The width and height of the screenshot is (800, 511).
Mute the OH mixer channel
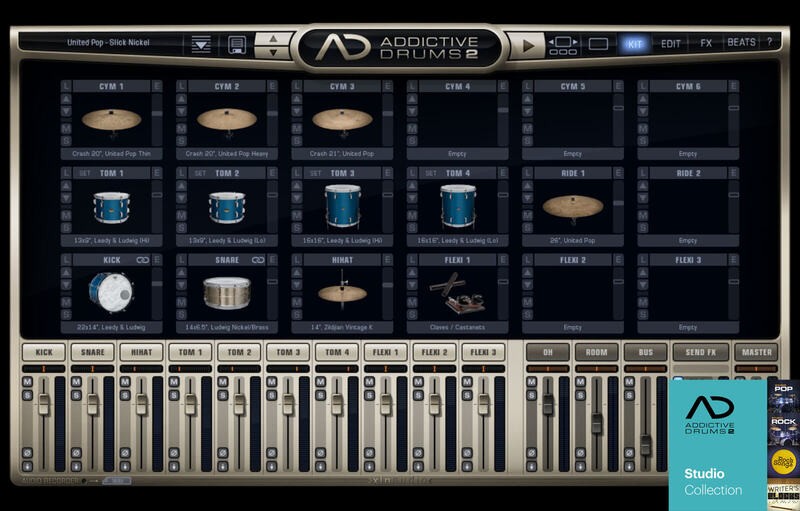[531, 382]
